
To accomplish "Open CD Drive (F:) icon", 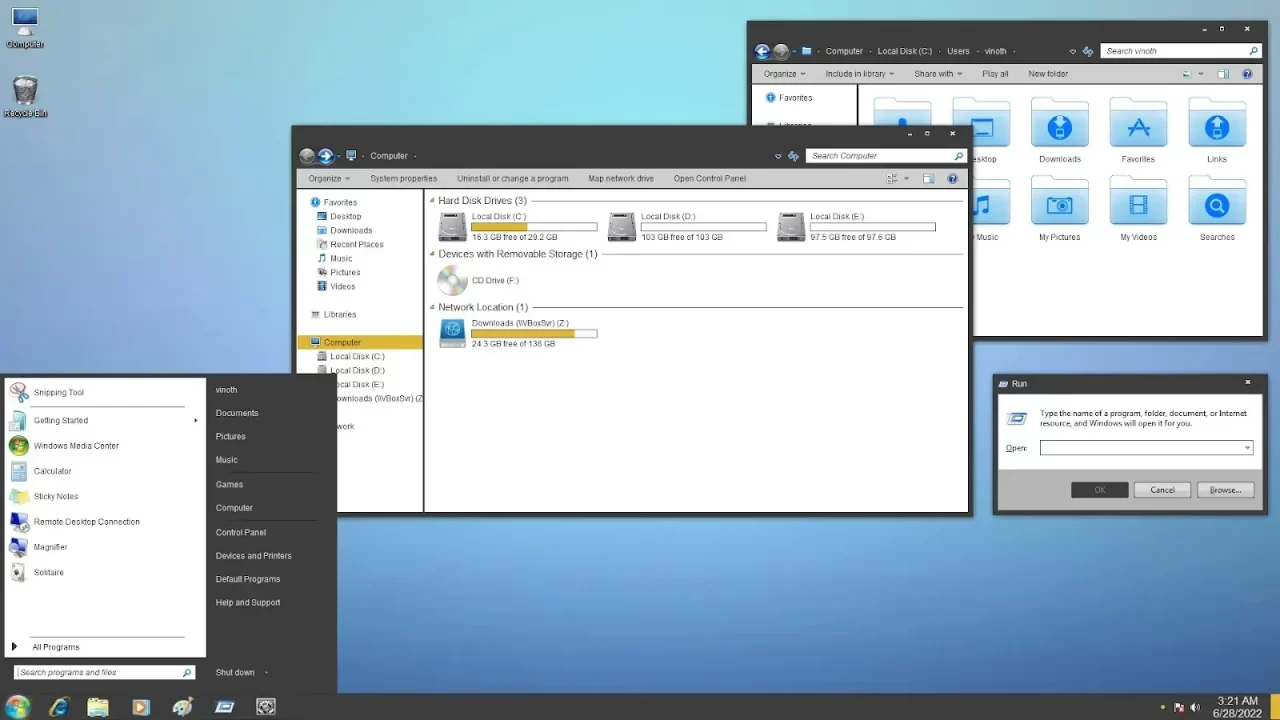I will point(452,280).
